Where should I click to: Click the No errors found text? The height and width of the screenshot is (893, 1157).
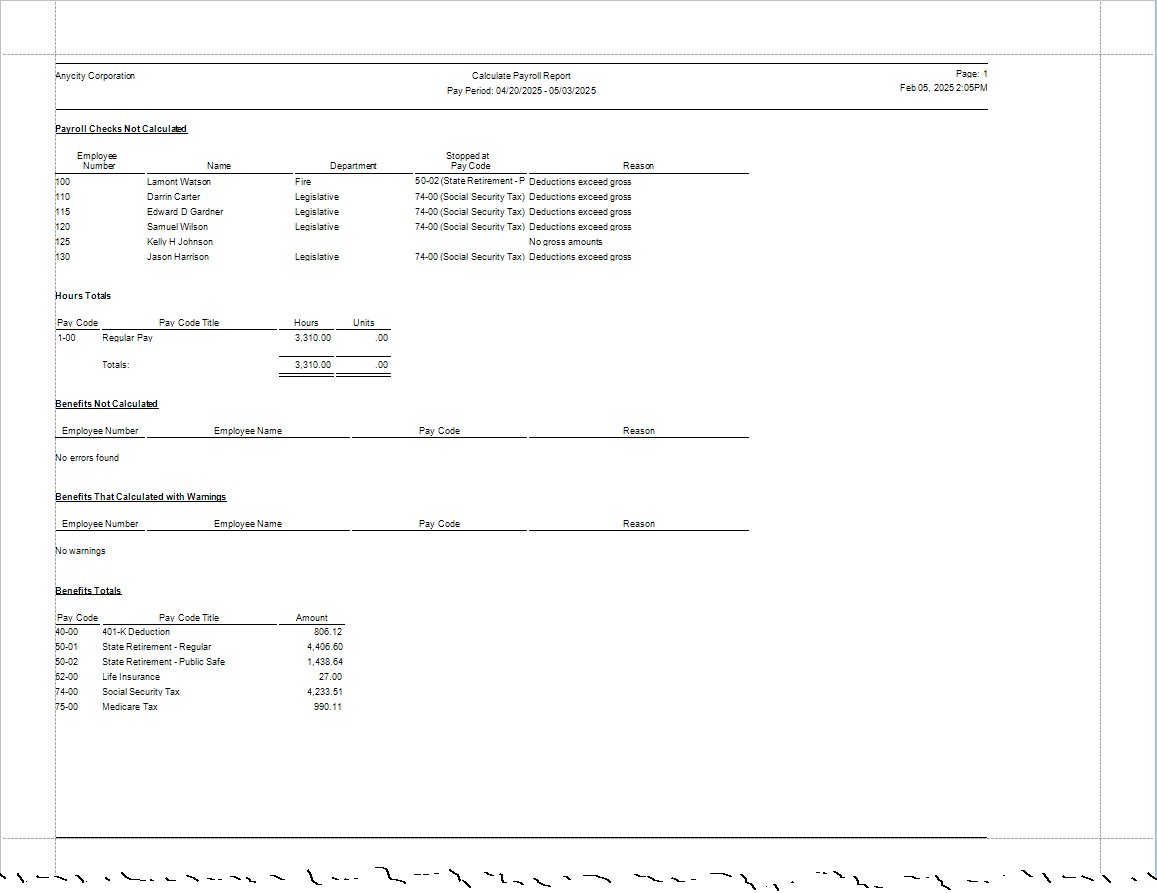coord(87,458)
